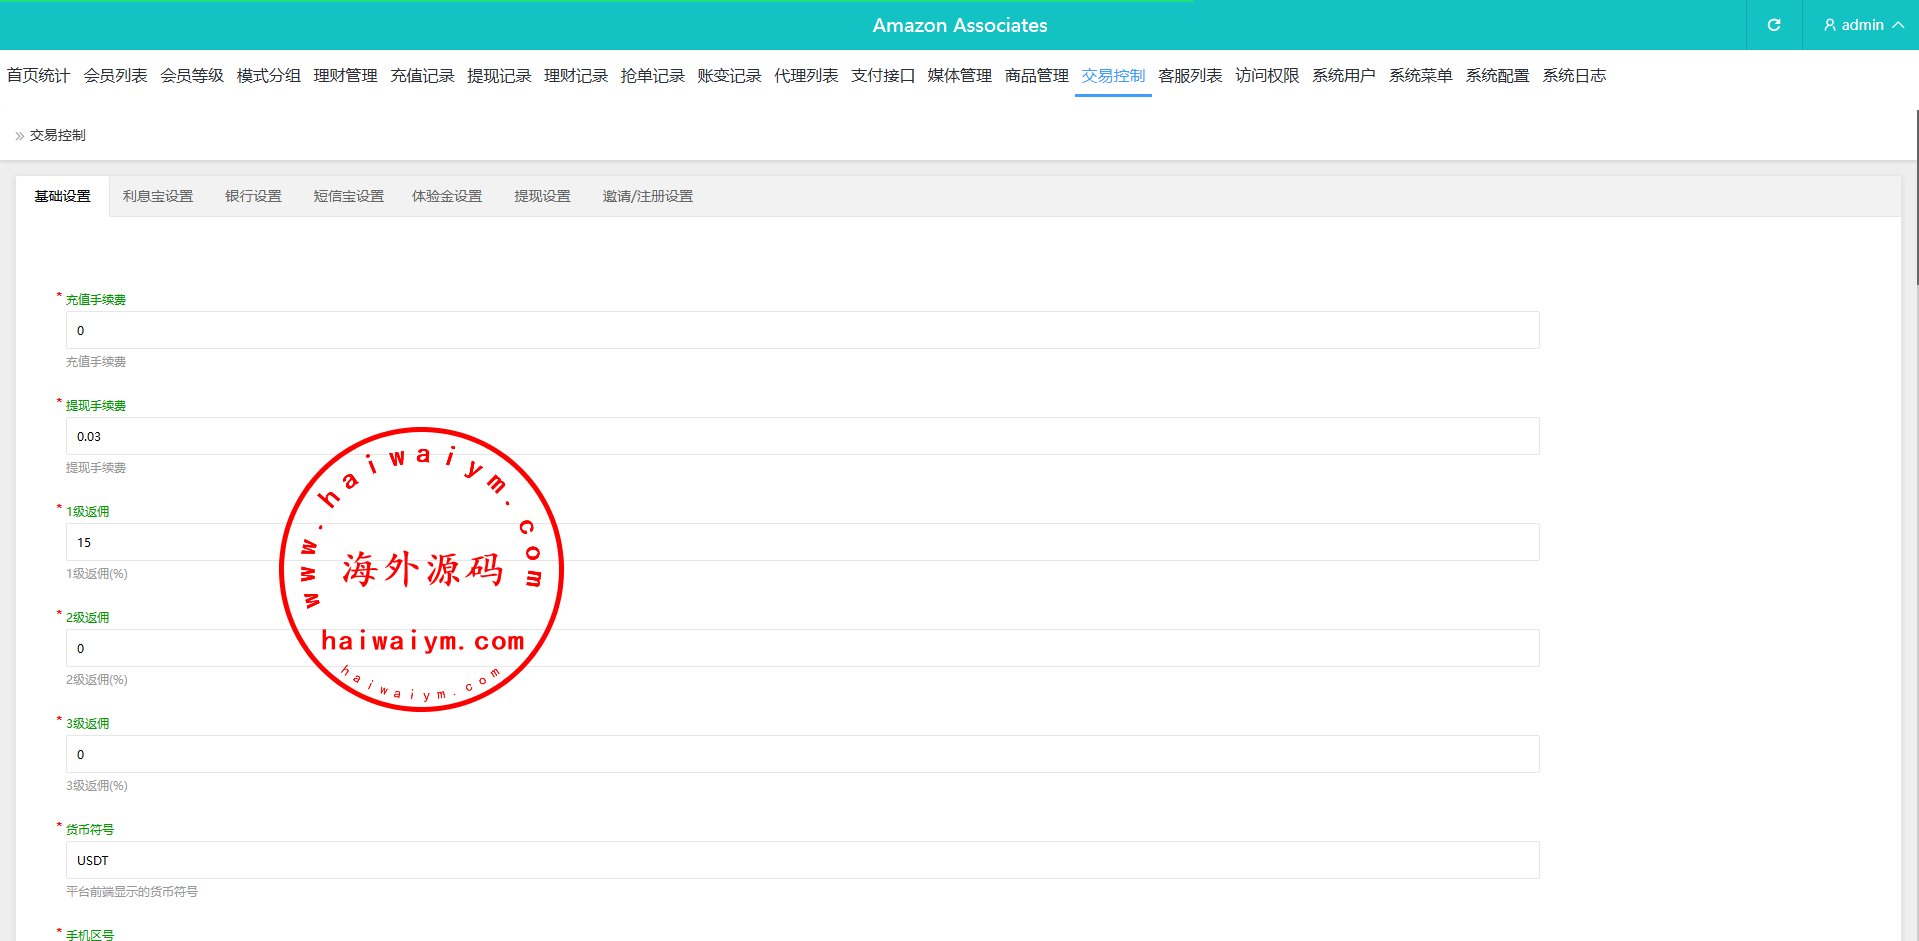Open the 短信宝设置 tab
Image resolution: width=1919 pixels, height=941 pixels.
point(348,196)
